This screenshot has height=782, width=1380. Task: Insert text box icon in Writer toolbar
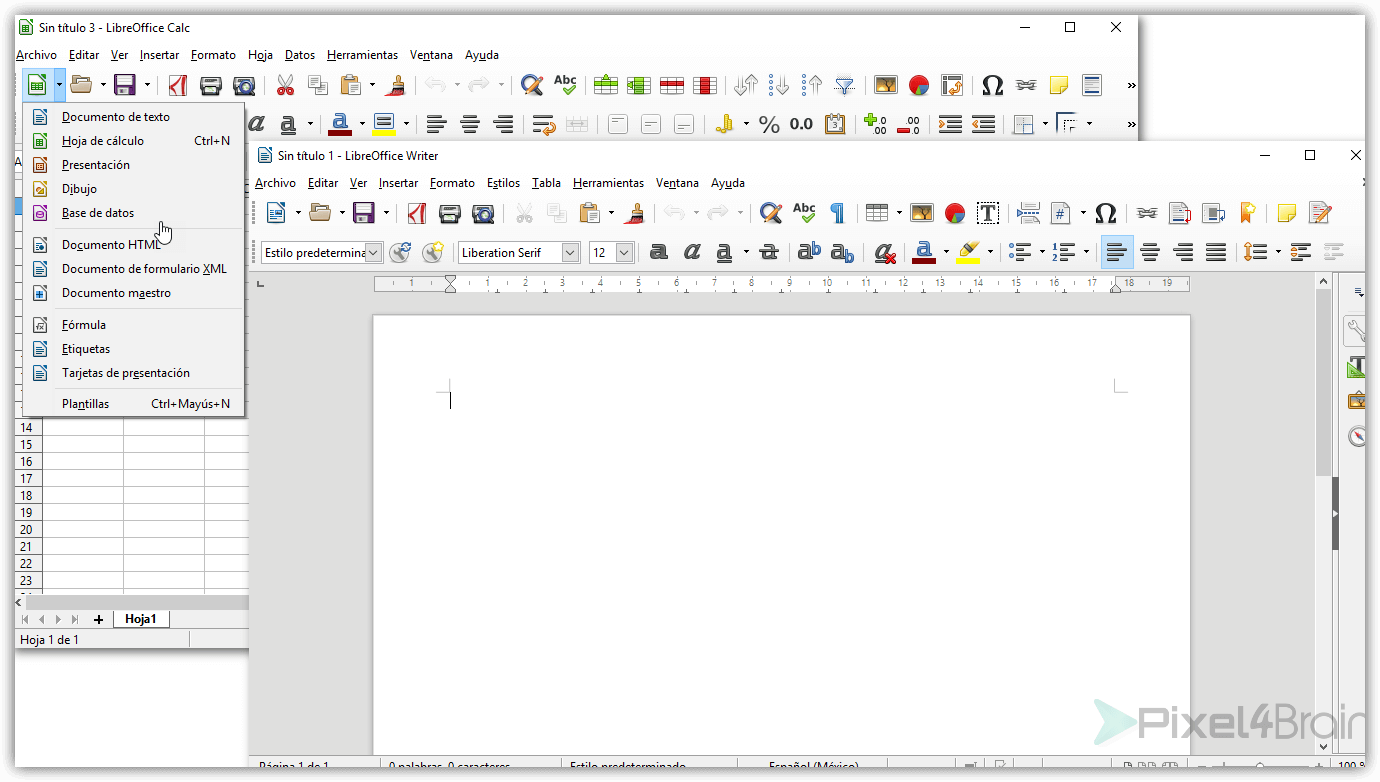(988, 213)
